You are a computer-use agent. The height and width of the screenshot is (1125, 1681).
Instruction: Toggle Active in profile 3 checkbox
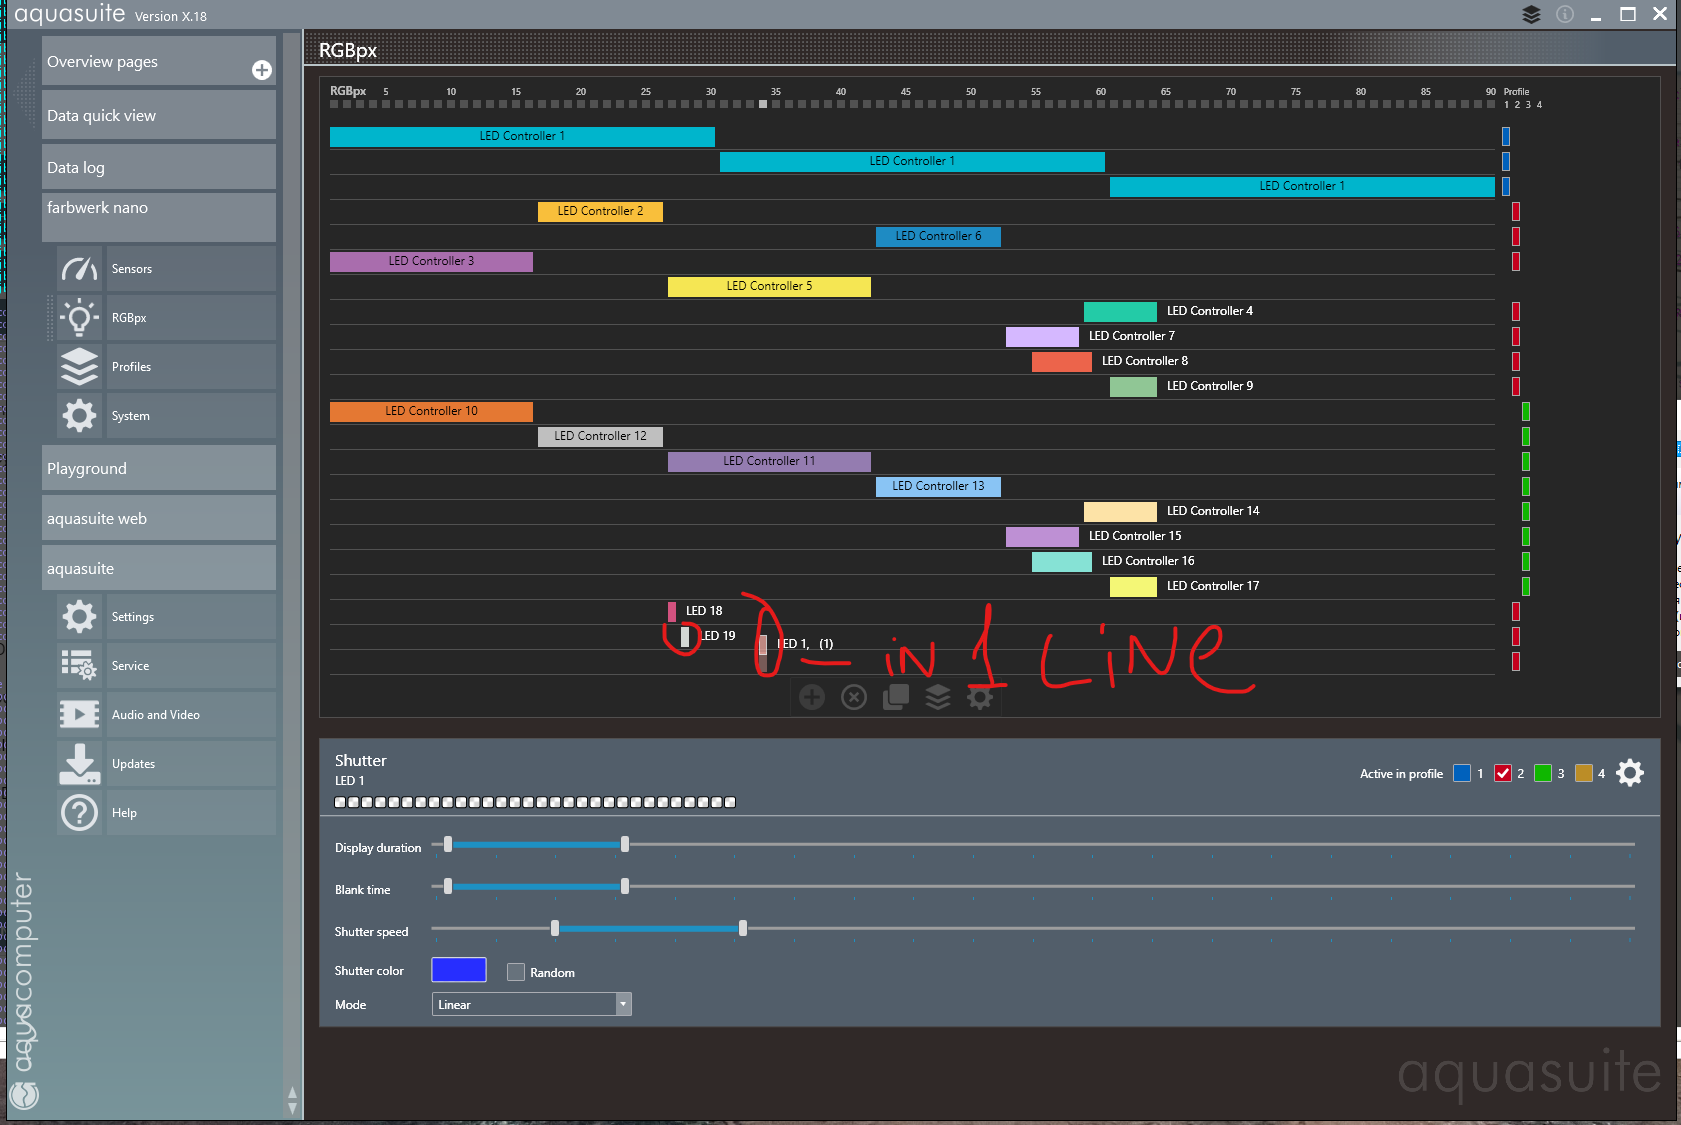1543,773
